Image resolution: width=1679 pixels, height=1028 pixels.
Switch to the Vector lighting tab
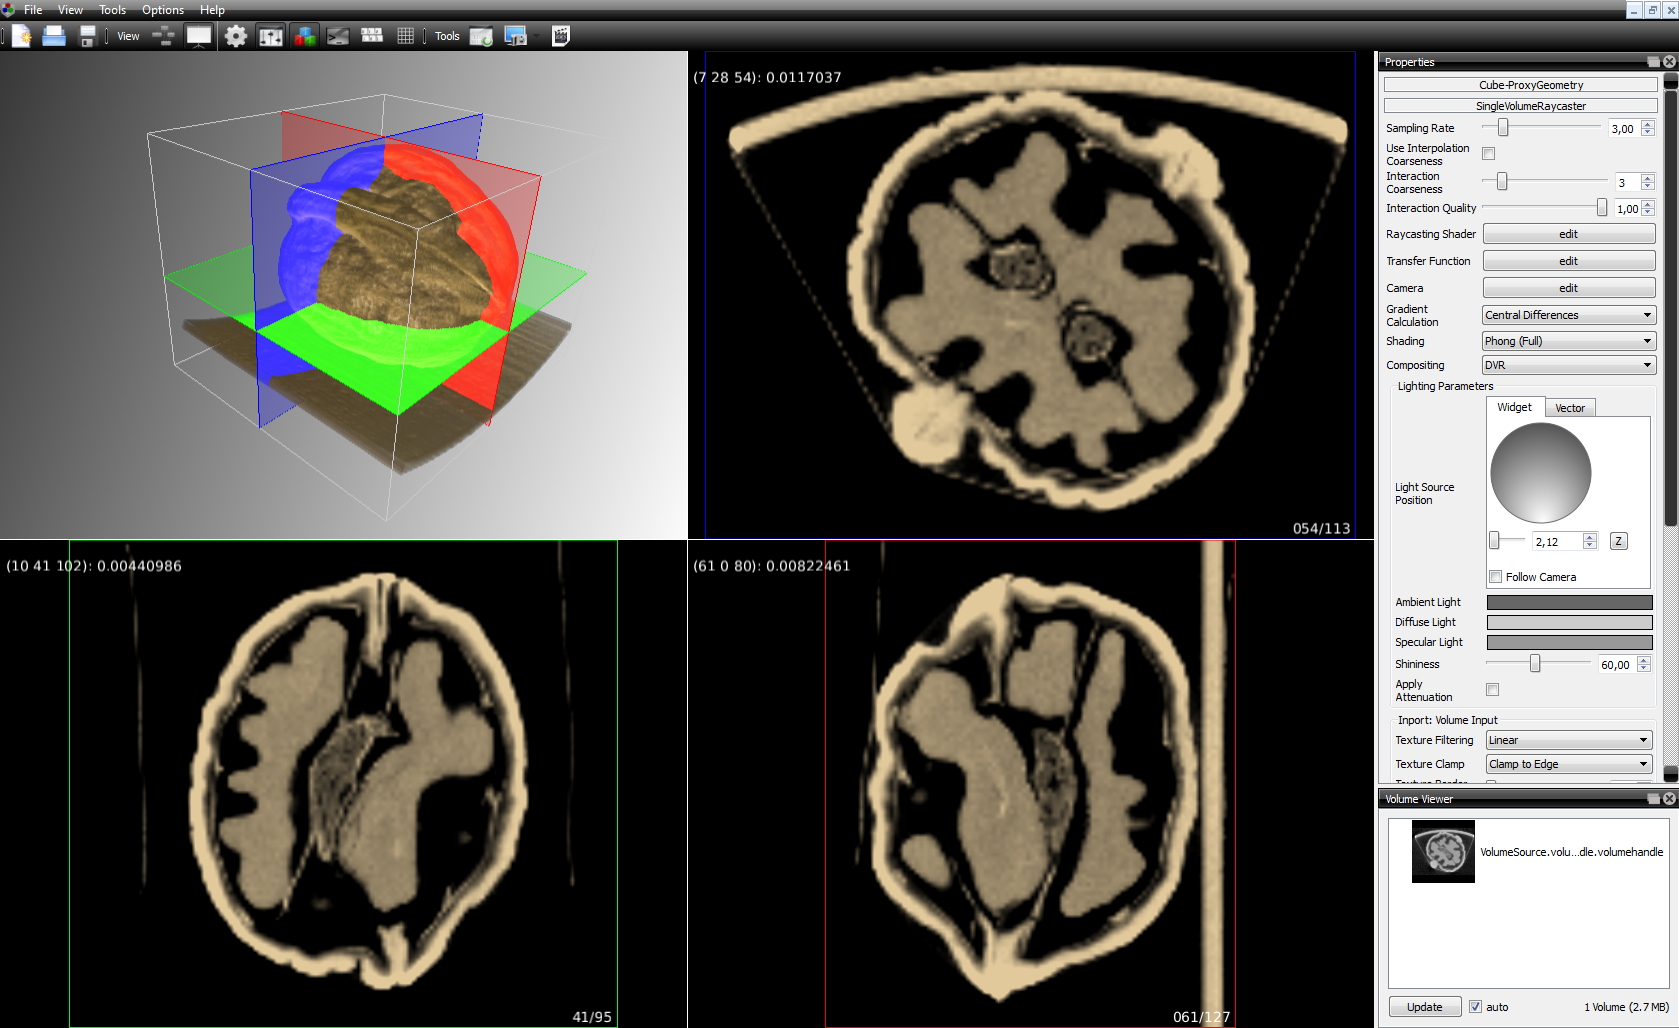tap(1569, 408)
